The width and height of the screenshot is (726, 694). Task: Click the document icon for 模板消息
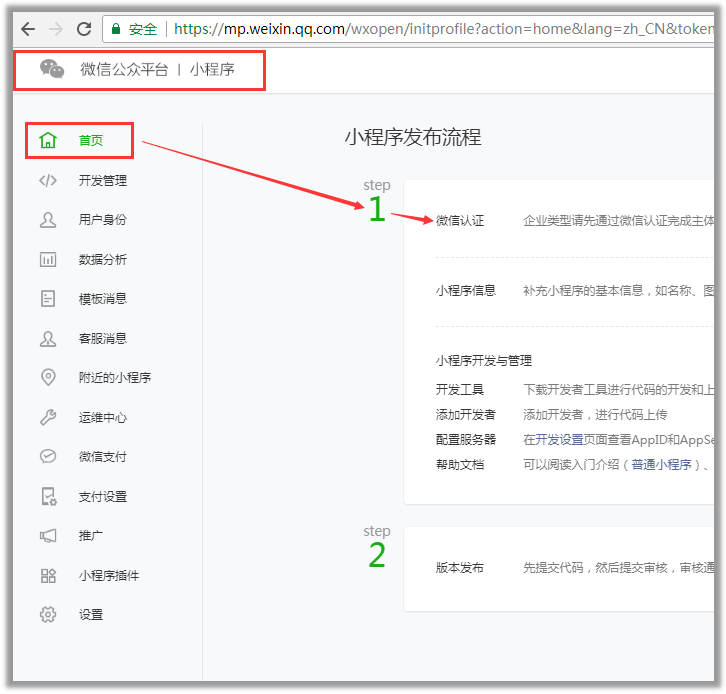(x=48, y=299)
